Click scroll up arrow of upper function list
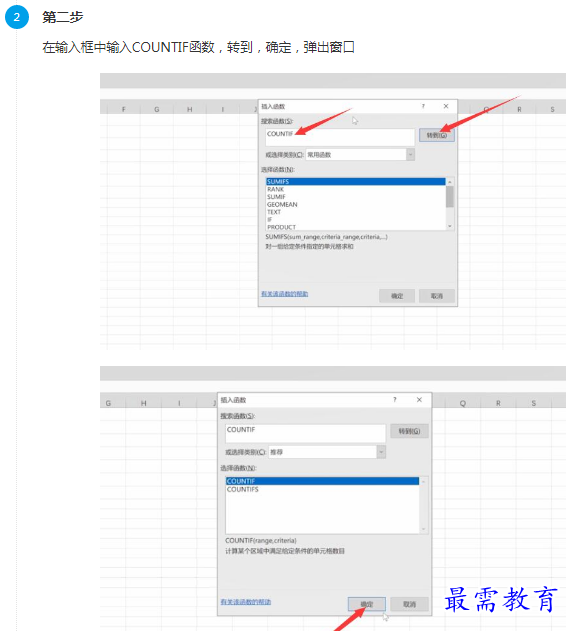This screenshot has height=631, width=566. pyautogui.click(x=450, y=182)
